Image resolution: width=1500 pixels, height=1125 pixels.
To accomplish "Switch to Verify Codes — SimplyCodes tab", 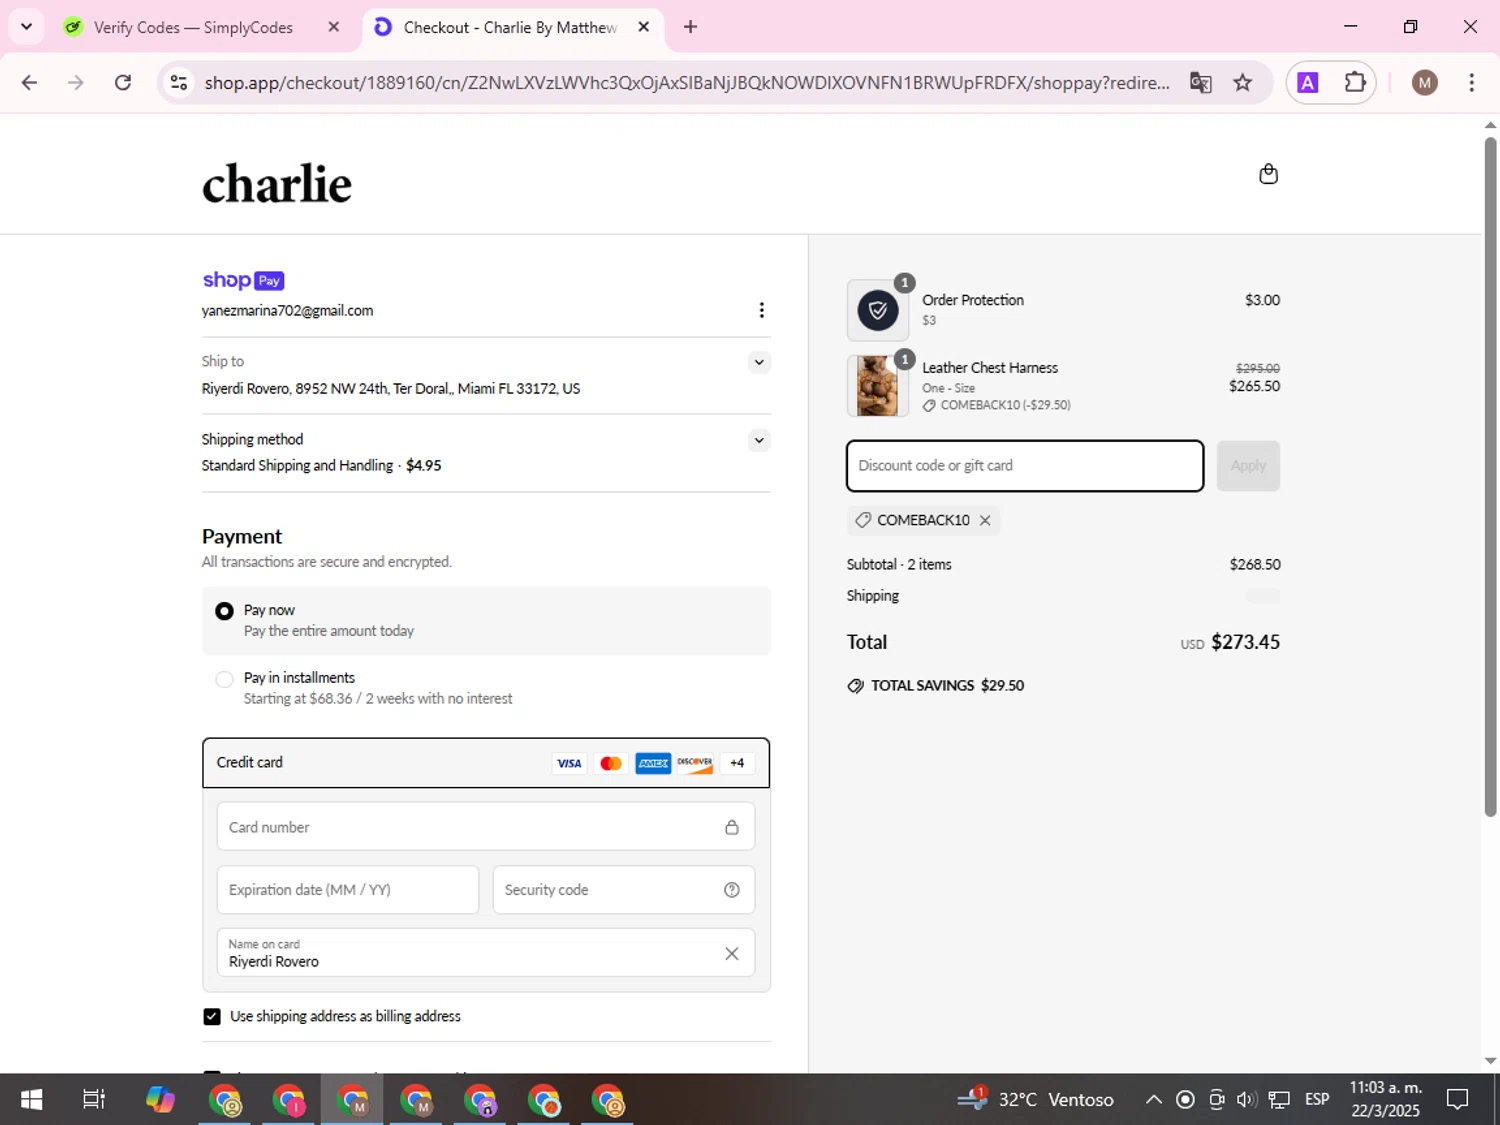I will point(193,27).
